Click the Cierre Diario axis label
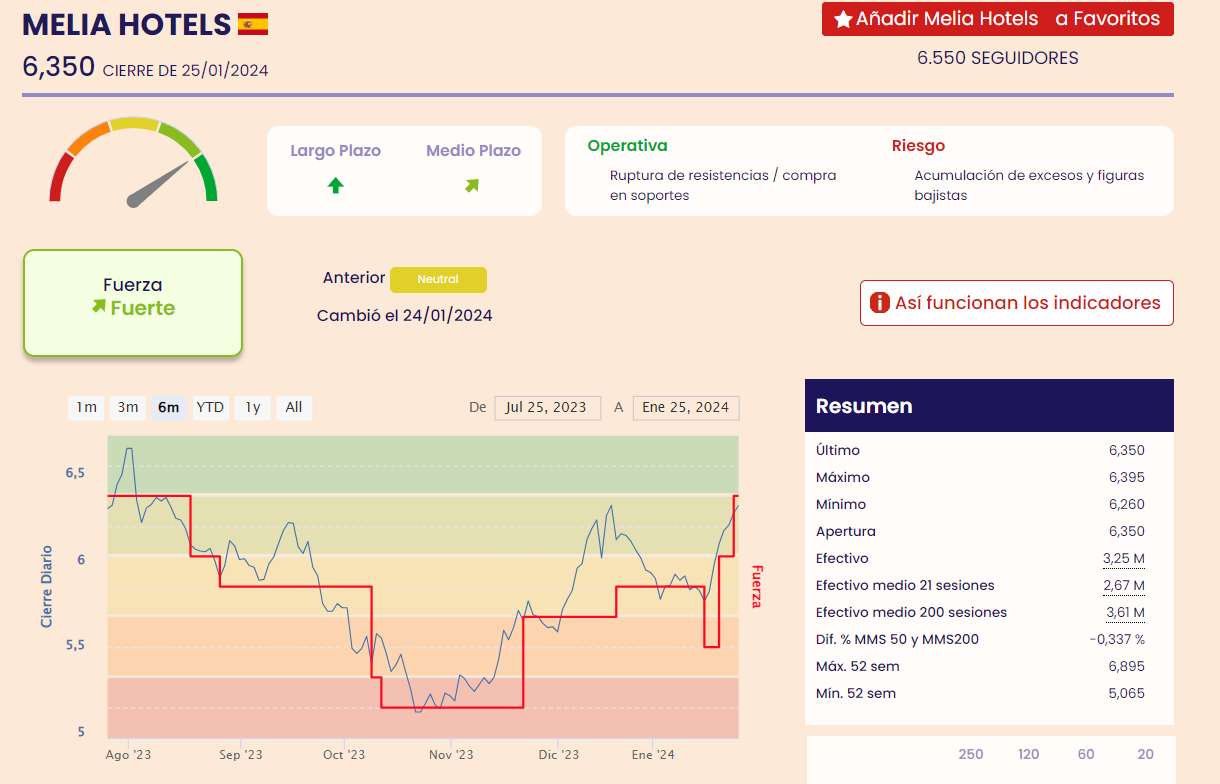 pyautogui.click(x=46, y=586)
